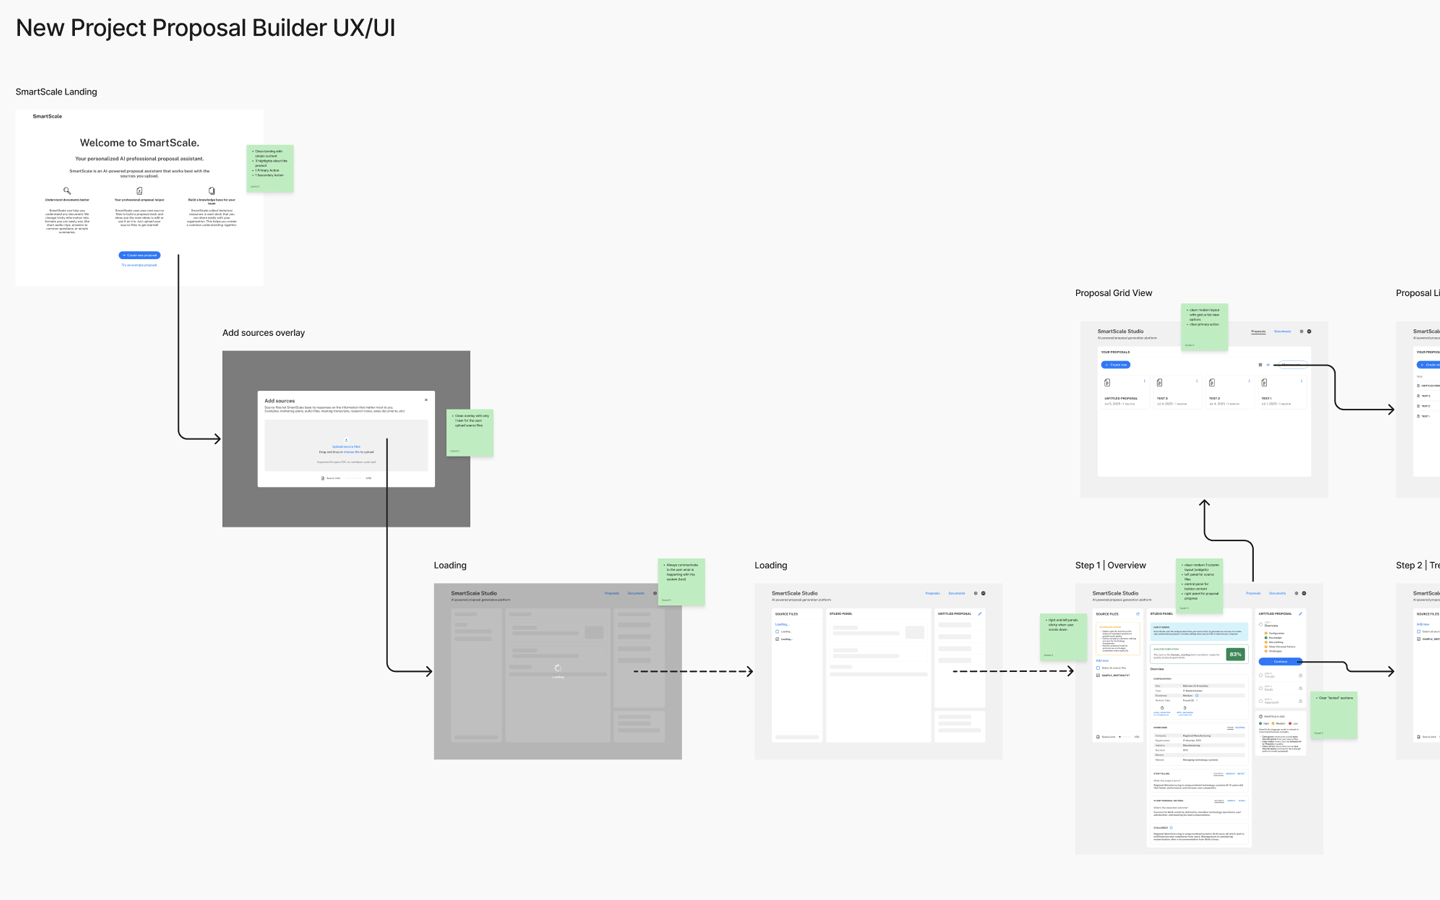Click Try an example proposal link
This screenshot has height=900, width=1440.
click(x=139, y=265)
